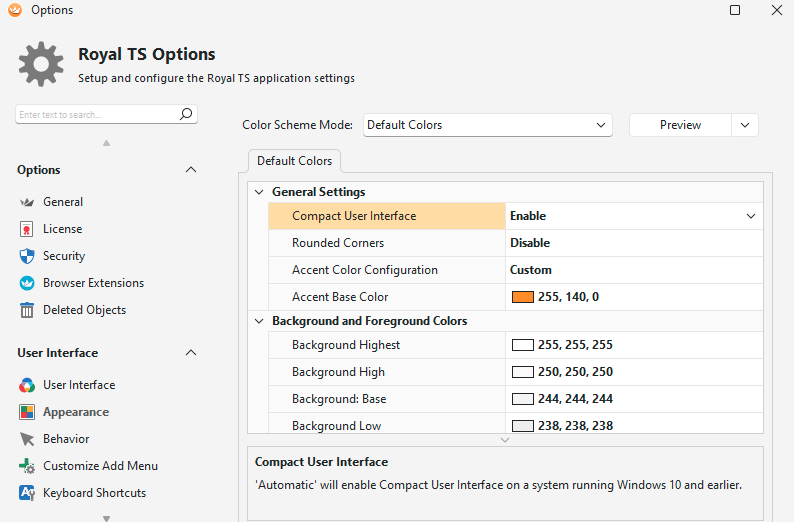Screen dimensions: 794x522
Task: Open Compact User Interface Enable dropdown
Action: pyautogui.click(x=751, y=216)
